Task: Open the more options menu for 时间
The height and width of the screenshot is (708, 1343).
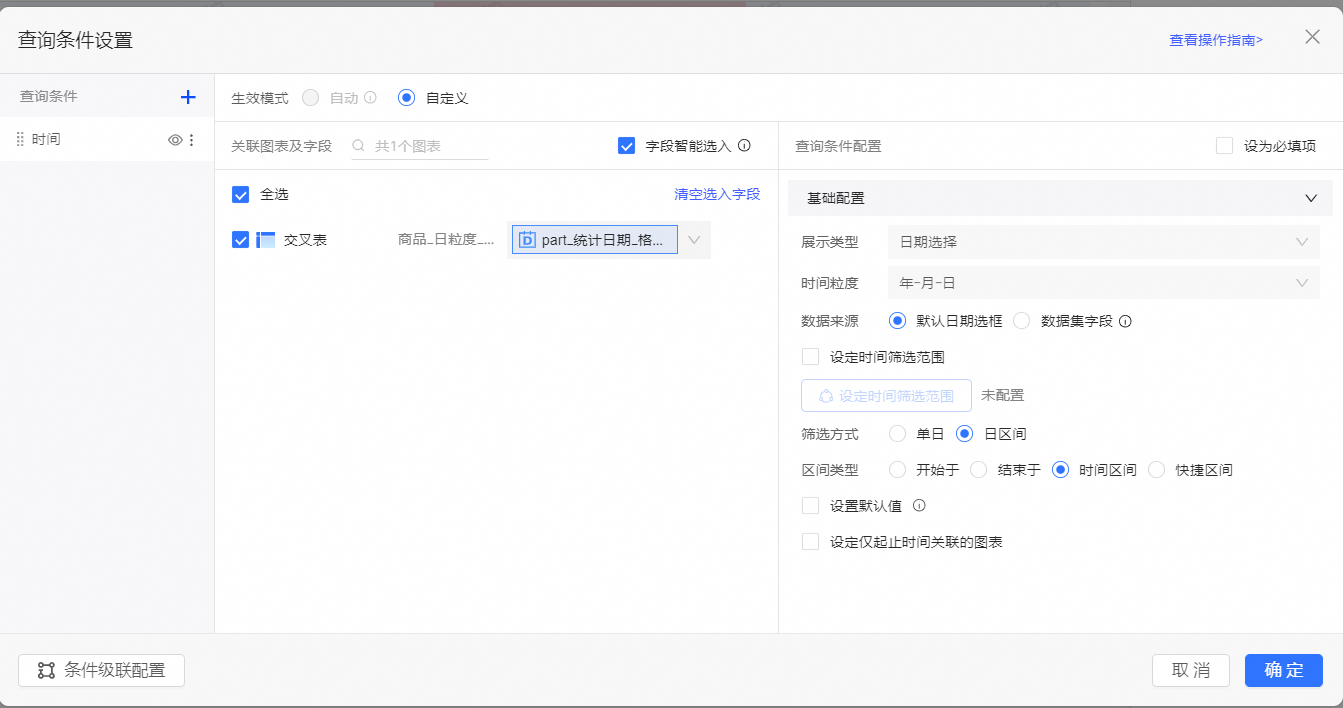Action: (x=192, y=140)
